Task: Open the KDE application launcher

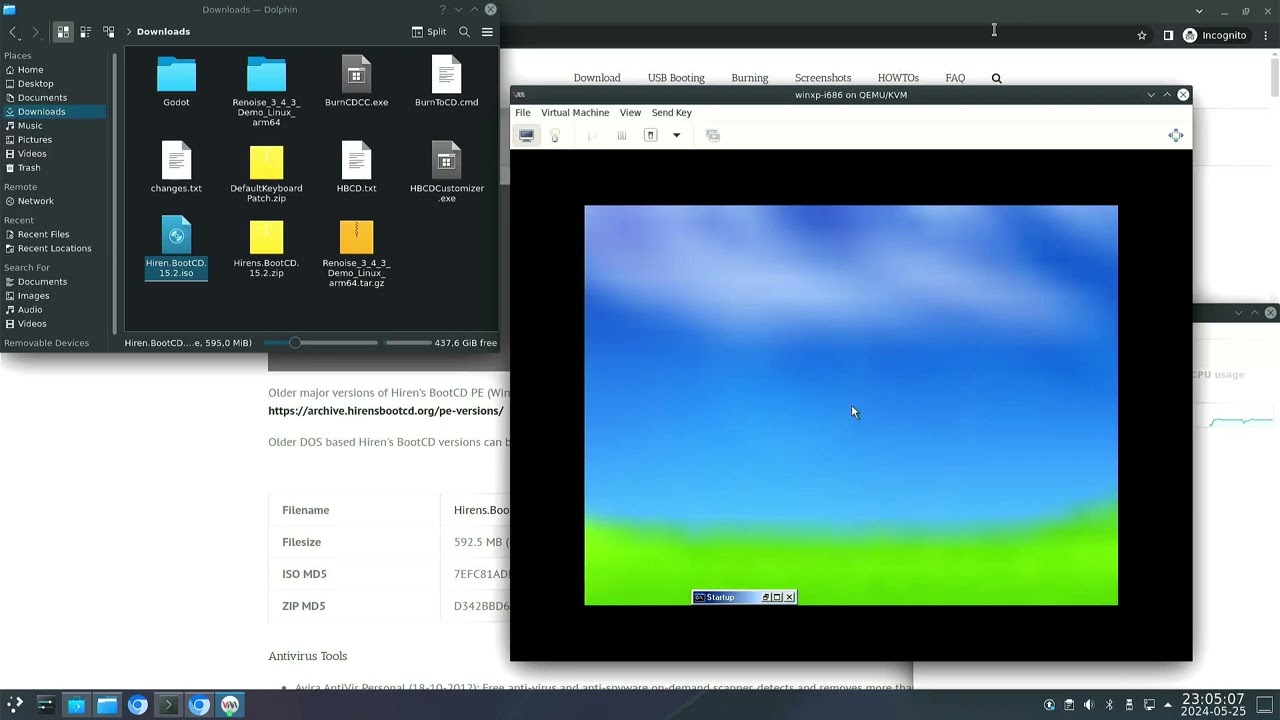Action: point(15,705)
